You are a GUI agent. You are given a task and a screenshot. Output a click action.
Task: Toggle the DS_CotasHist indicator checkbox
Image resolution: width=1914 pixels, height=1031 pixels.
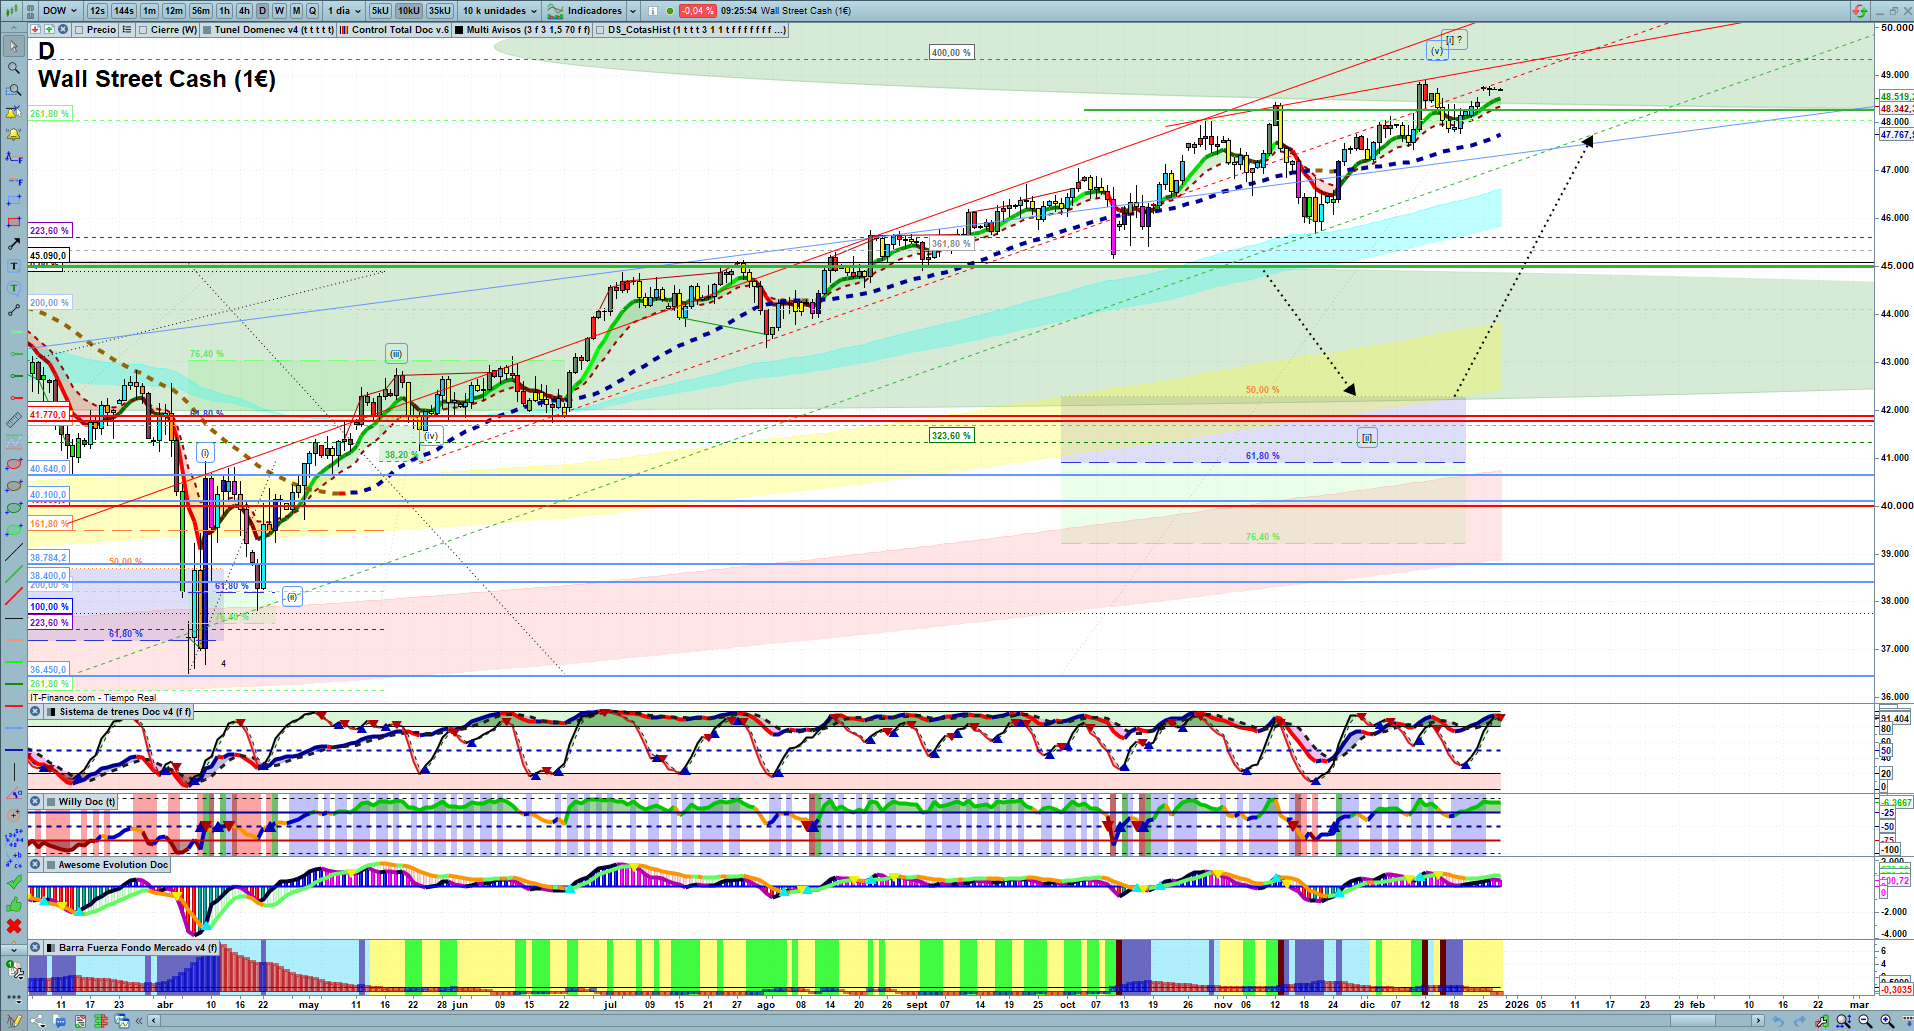(x=600, y=30)
